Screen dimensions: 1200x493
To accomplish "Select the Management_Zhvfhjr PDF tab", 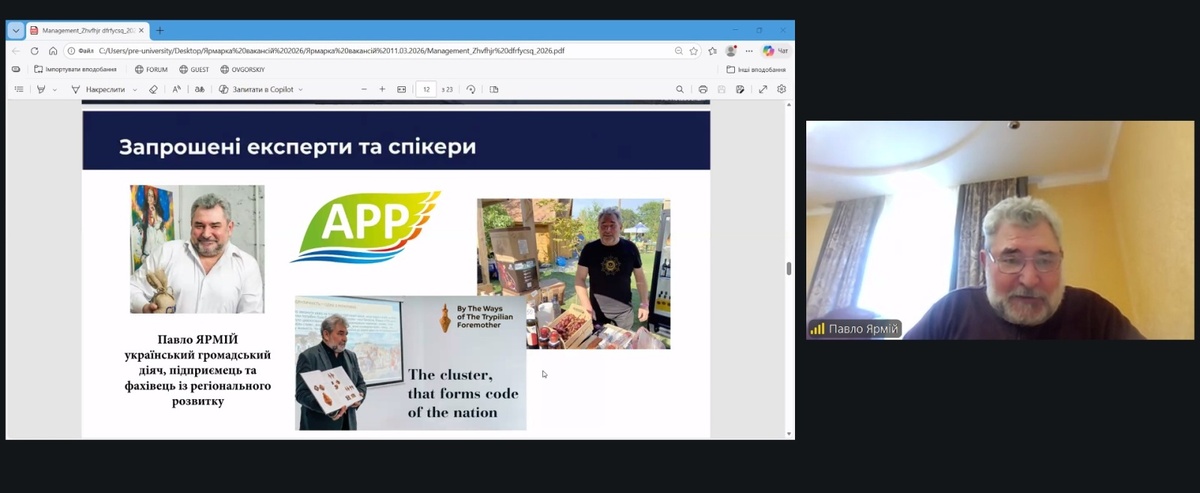I will [85, 31].
